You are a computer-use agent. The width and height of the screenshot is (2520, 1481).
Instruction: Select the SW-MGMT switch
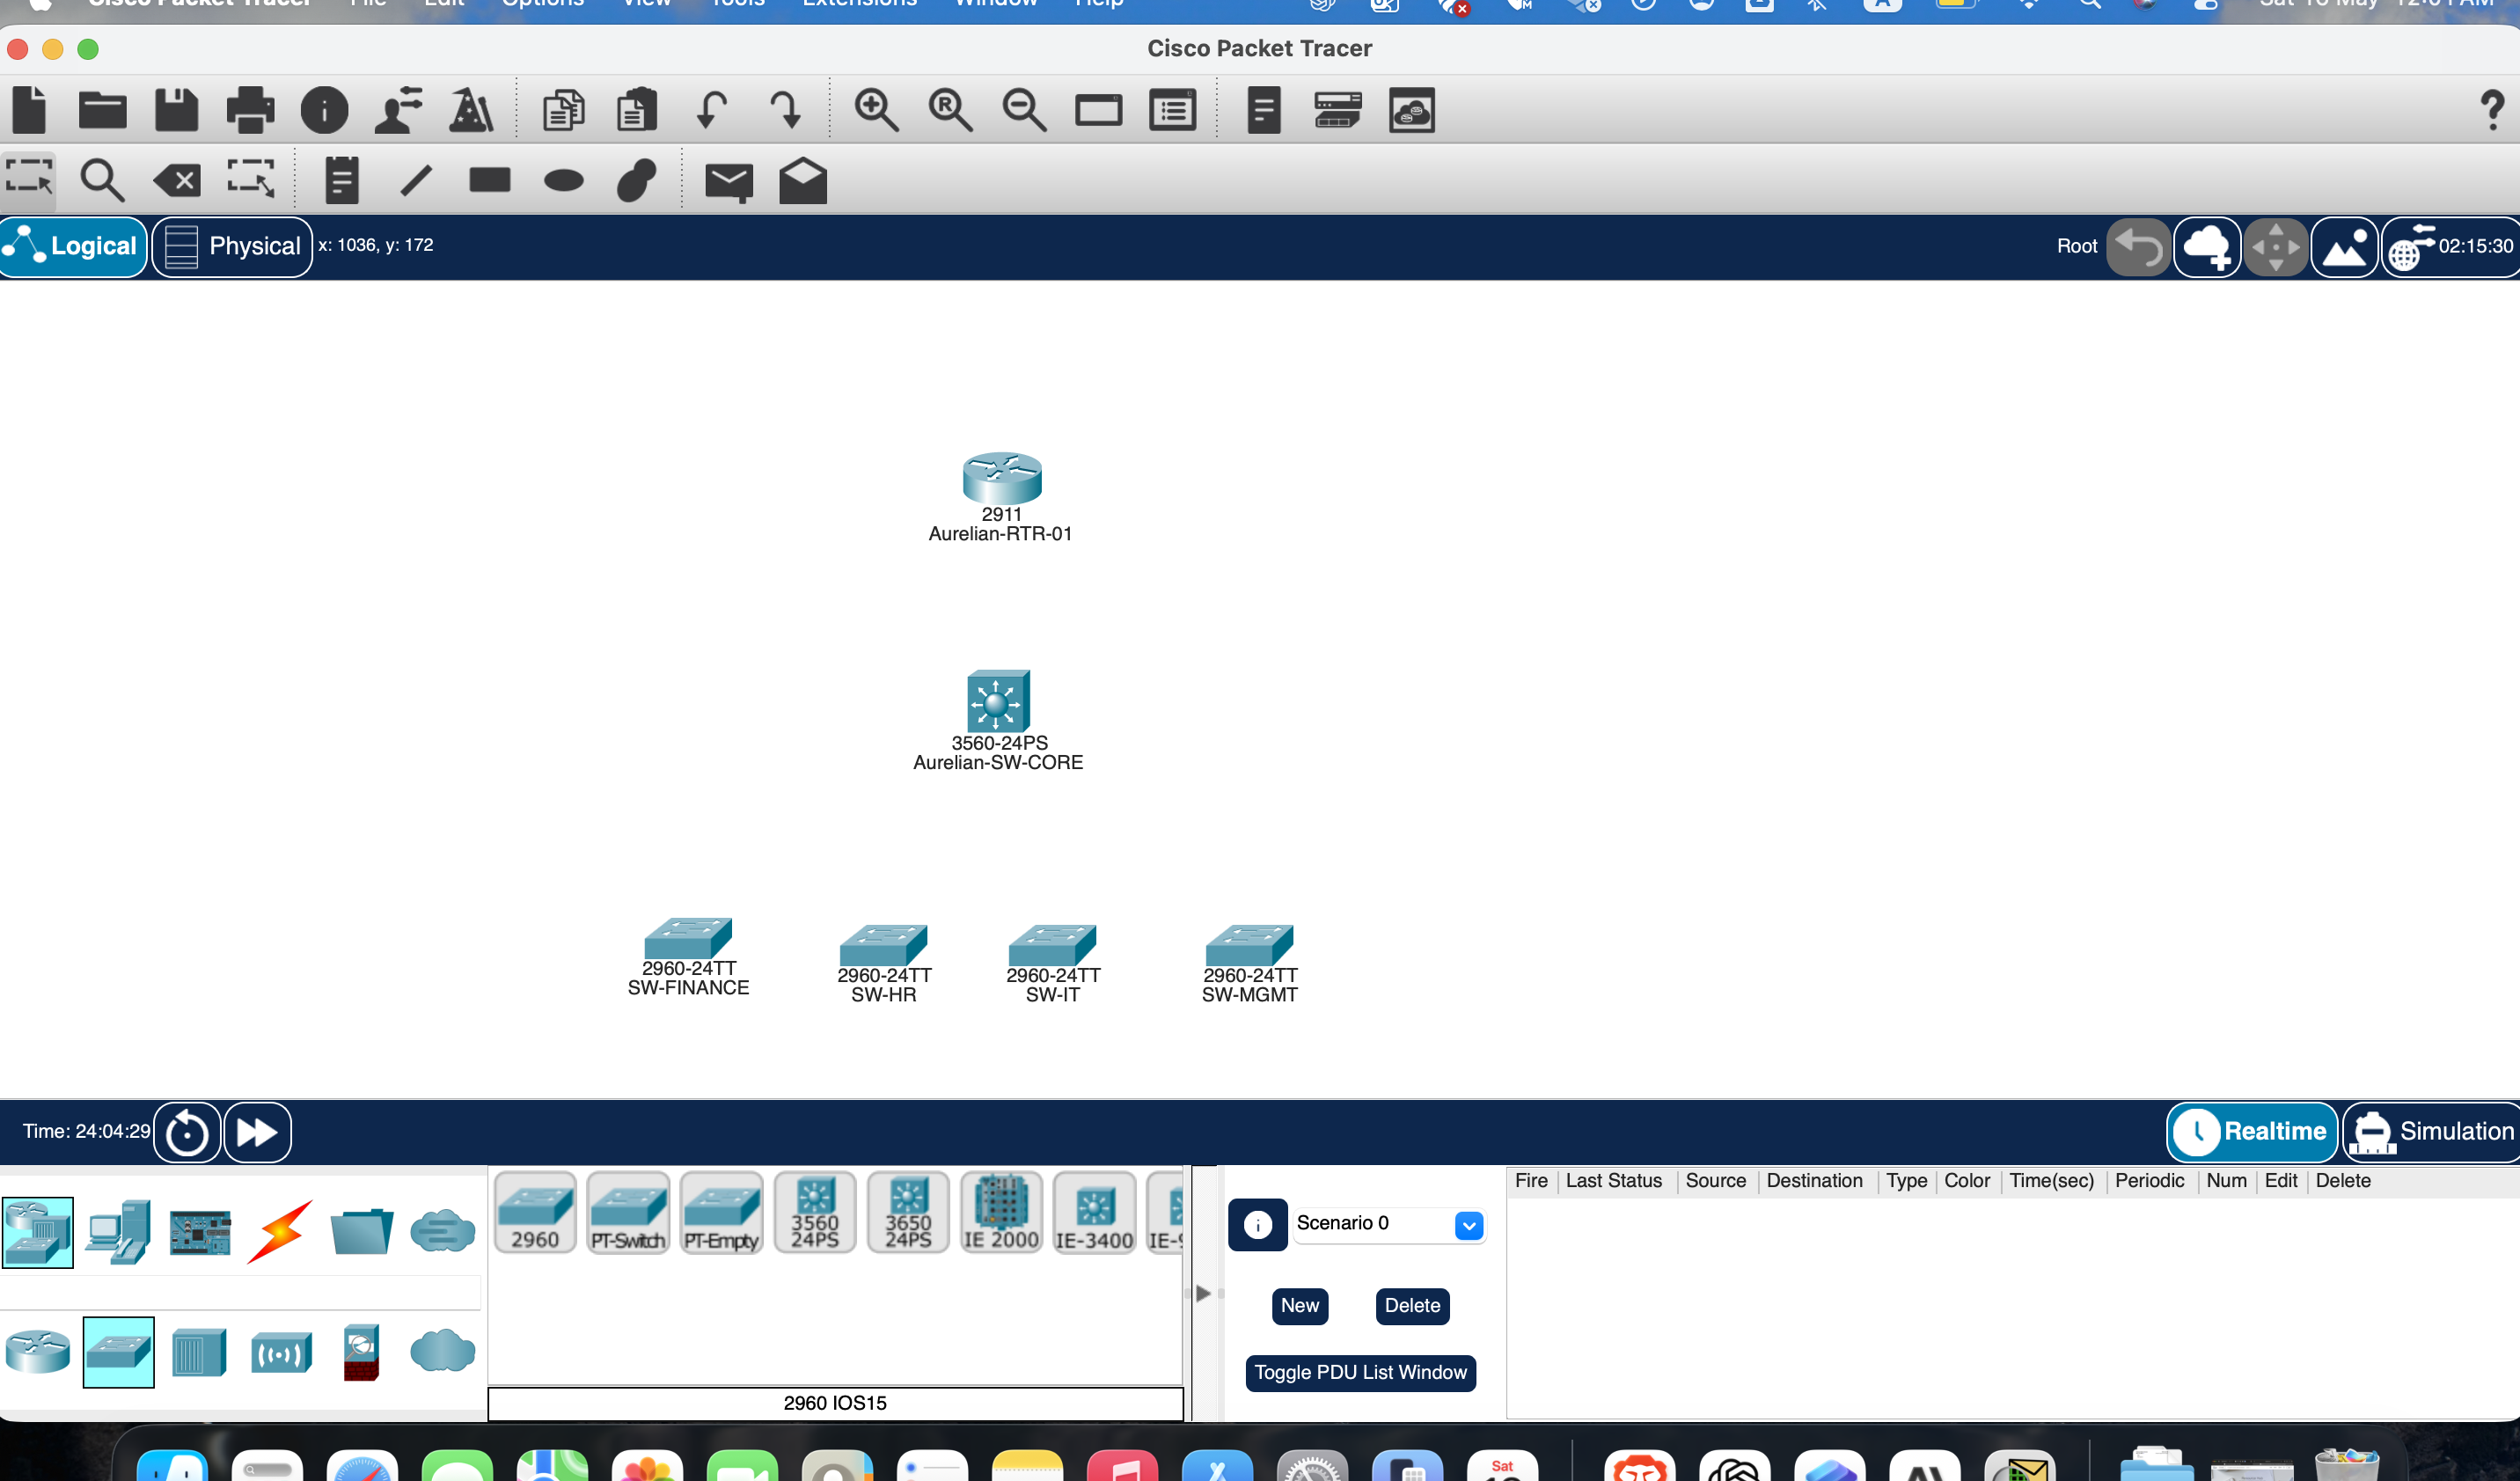pyautogui.click(x=1249, y=945)
